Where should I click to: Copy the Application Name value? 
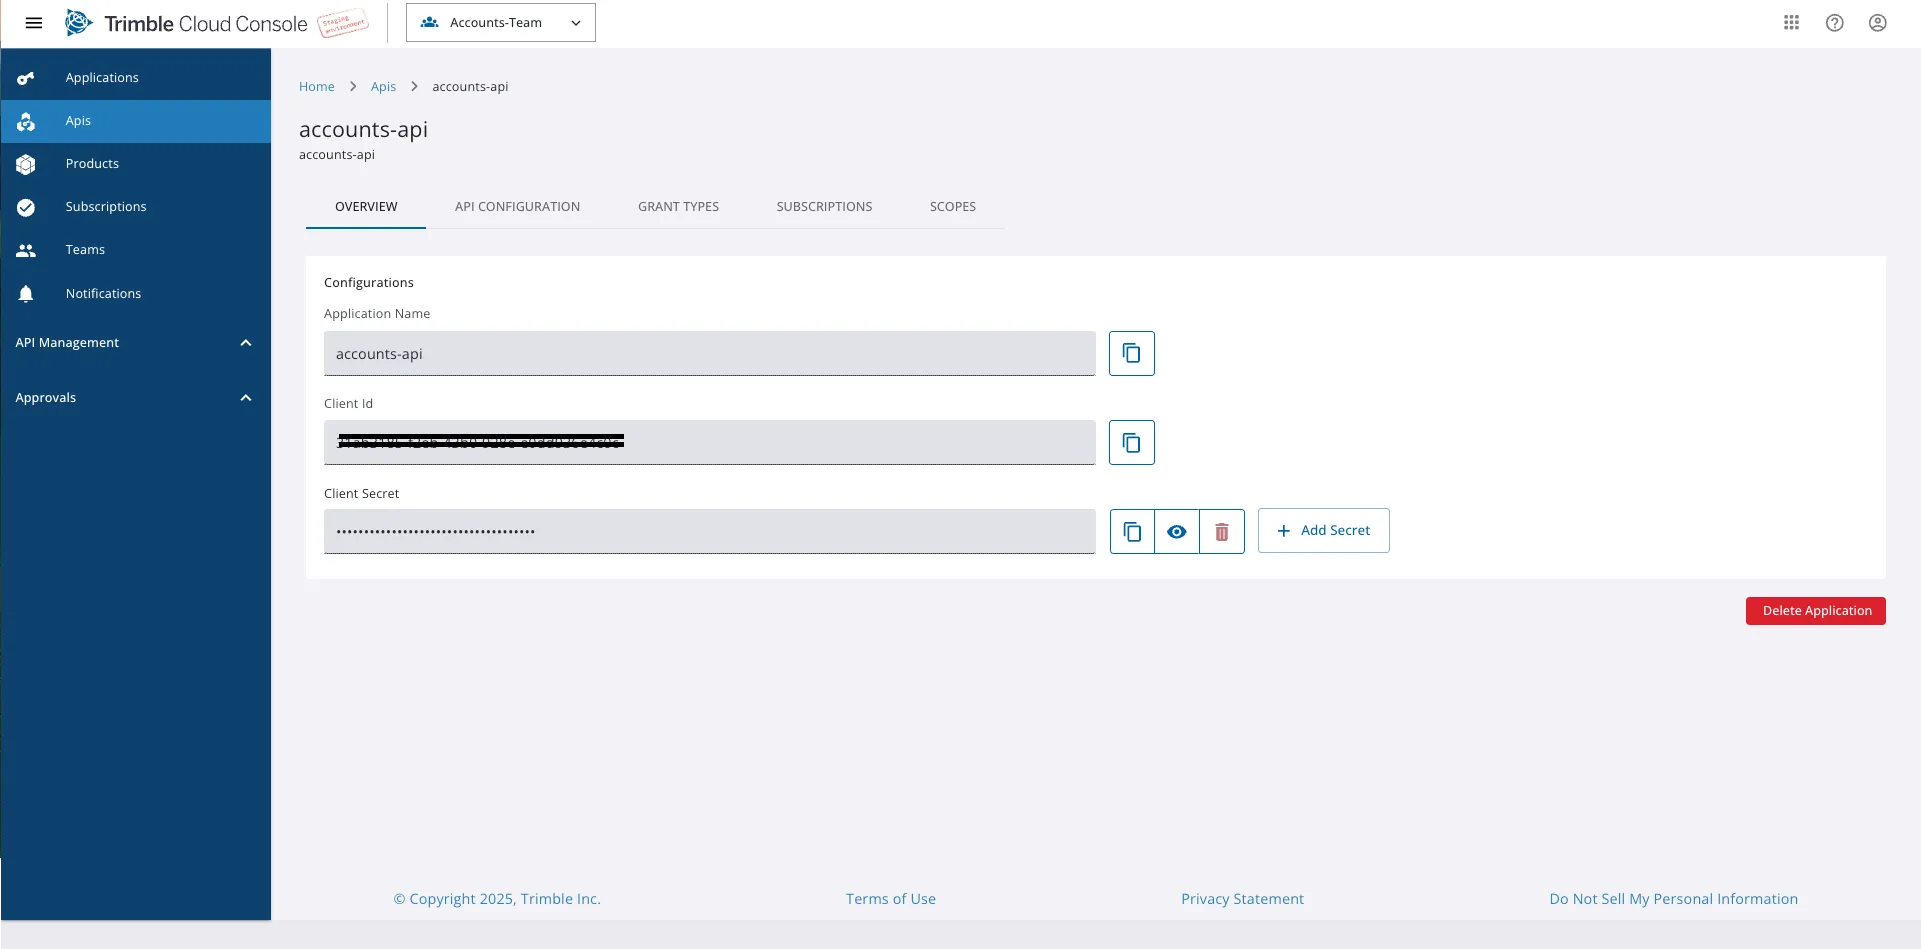pyautogui.click(x=1131, y=353)
